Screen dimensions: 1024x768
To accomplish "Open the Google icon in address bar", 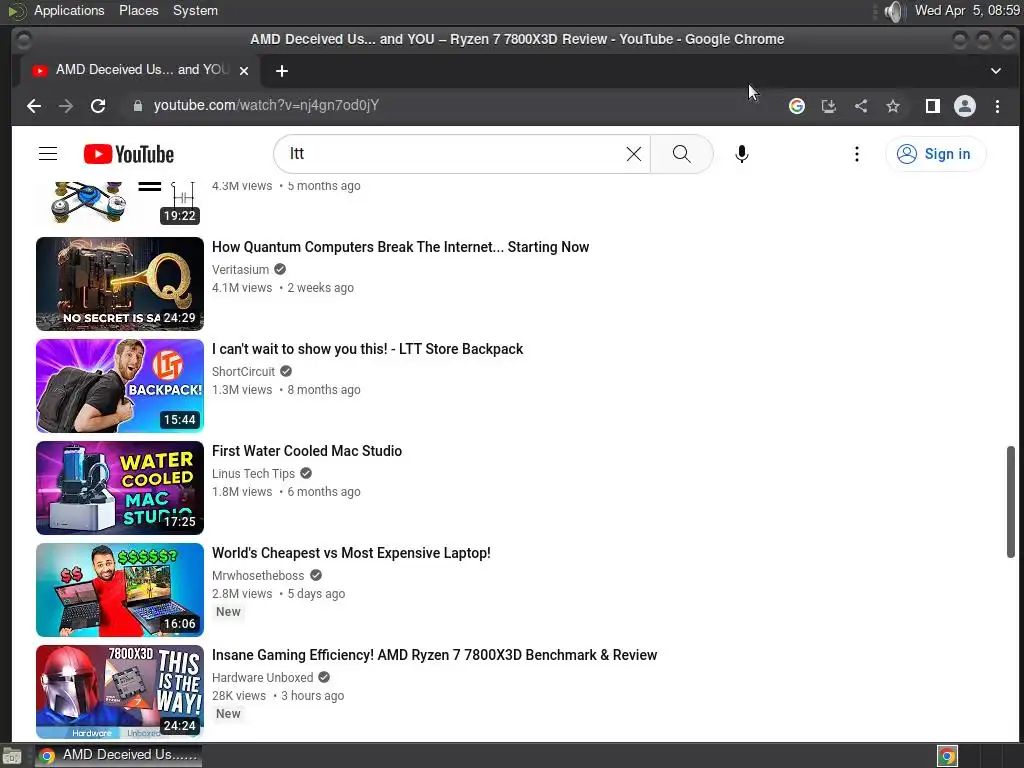I will [x=797, y=106].
